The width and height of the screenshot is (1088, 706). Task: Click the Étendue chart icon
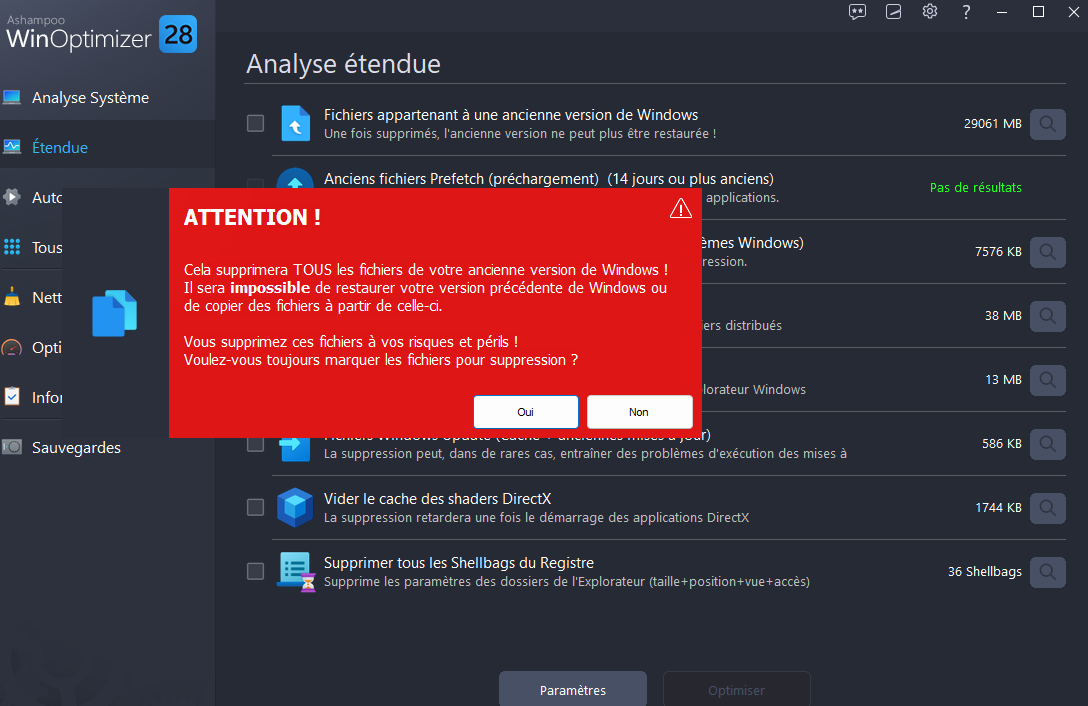click(x=12, y=147)
